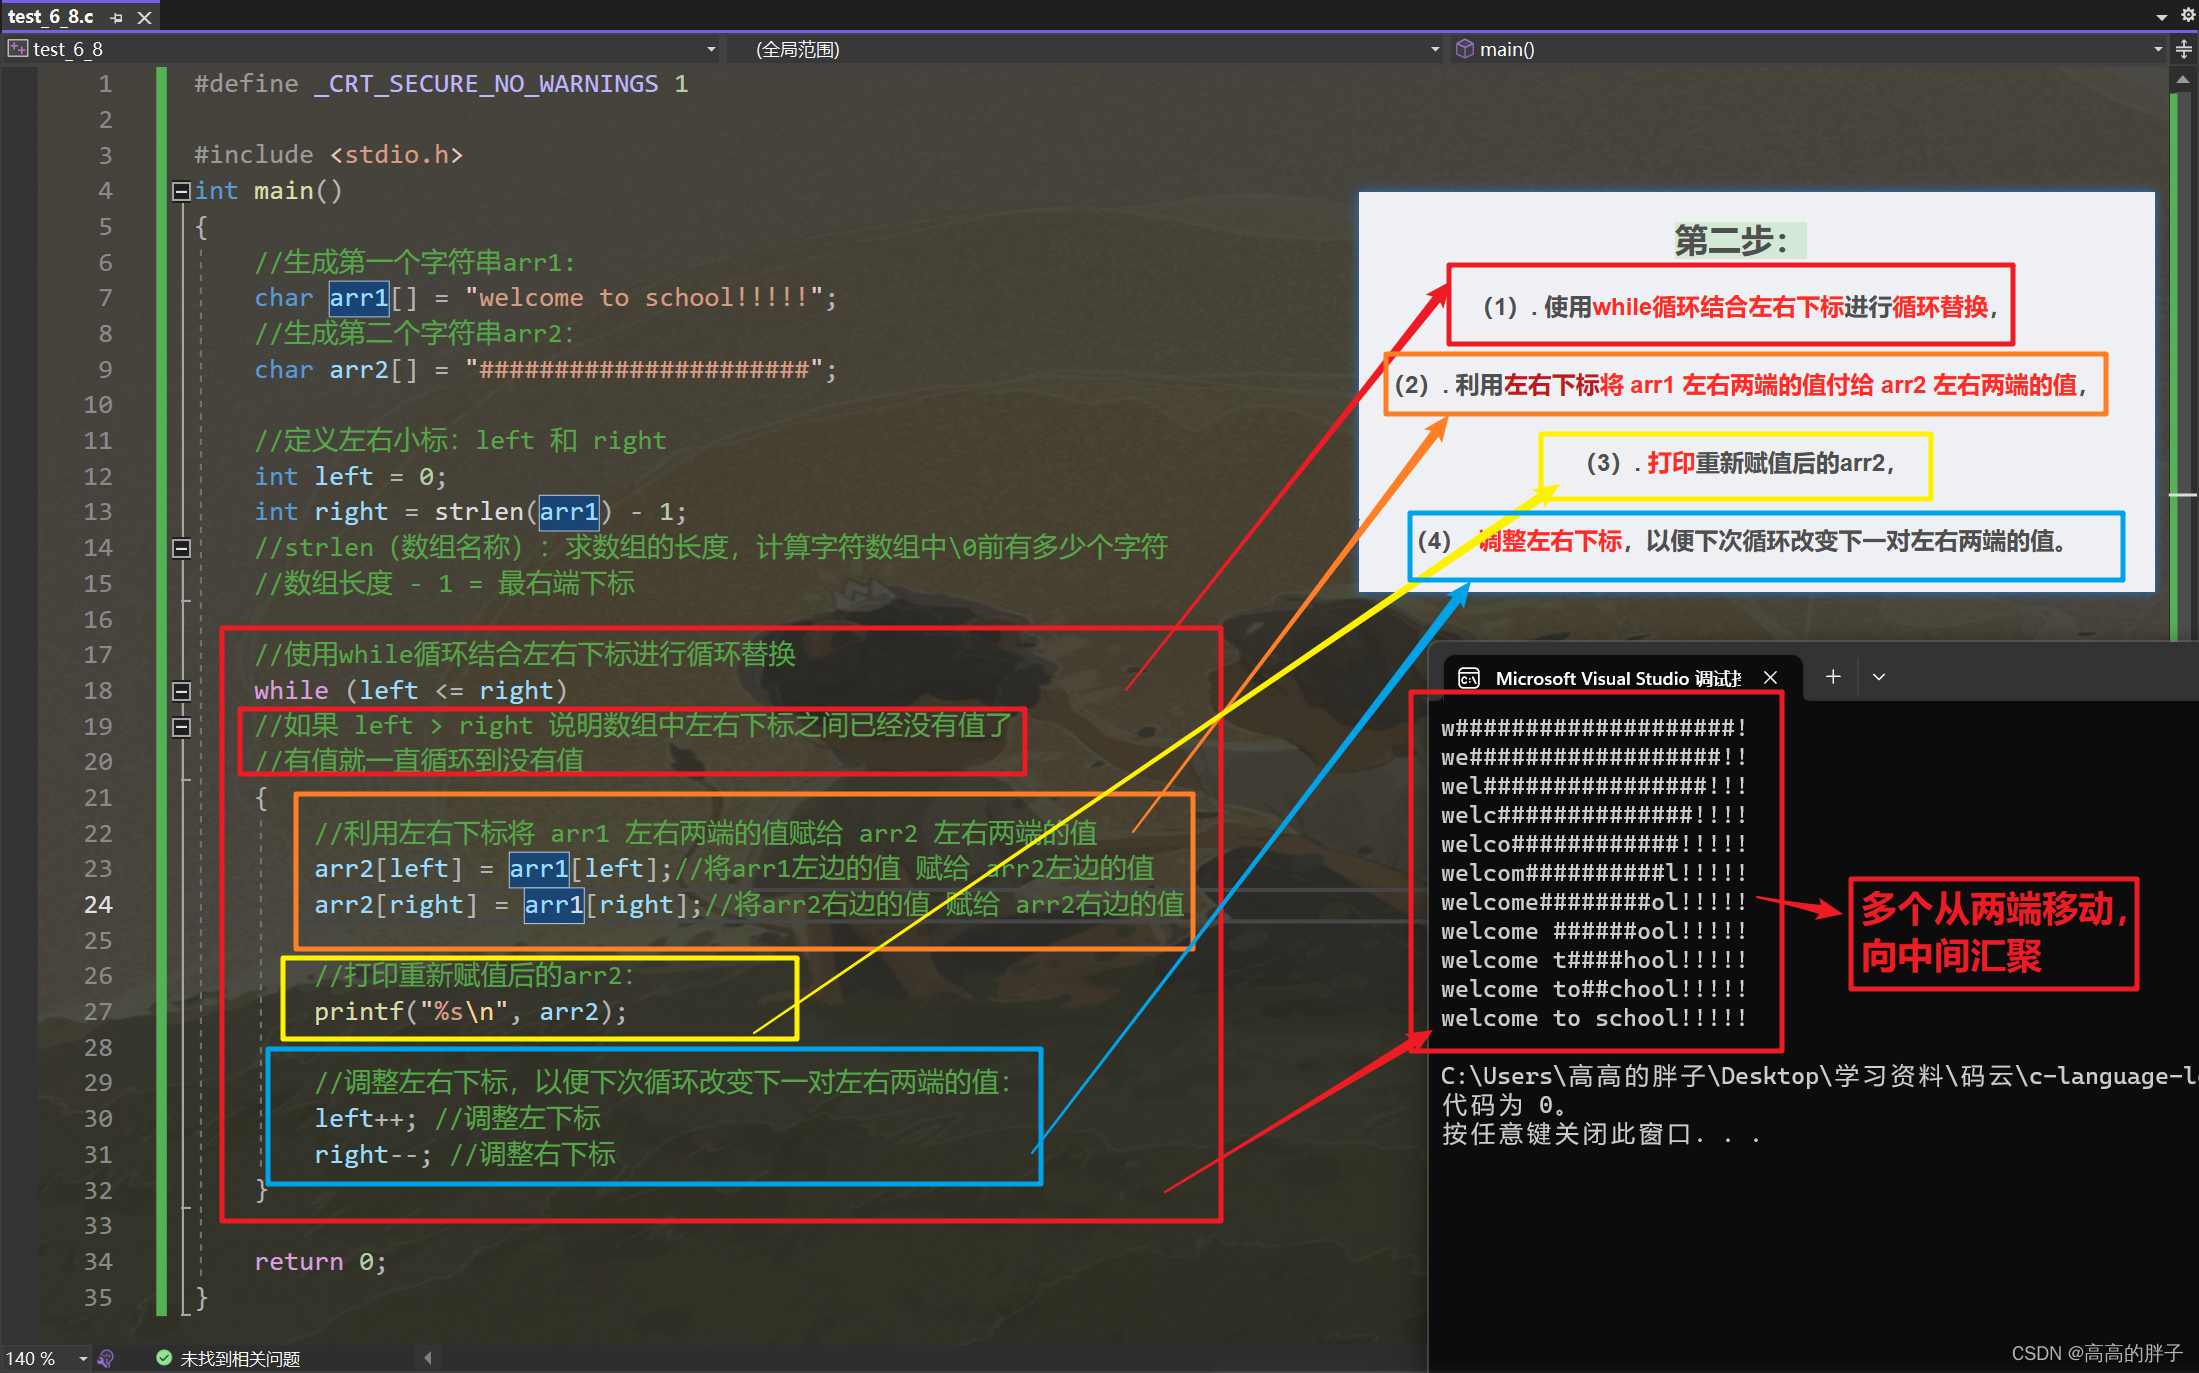Expand the main() member dropdown
Screen dimensions: 2199x1373
coord(2157,49)
